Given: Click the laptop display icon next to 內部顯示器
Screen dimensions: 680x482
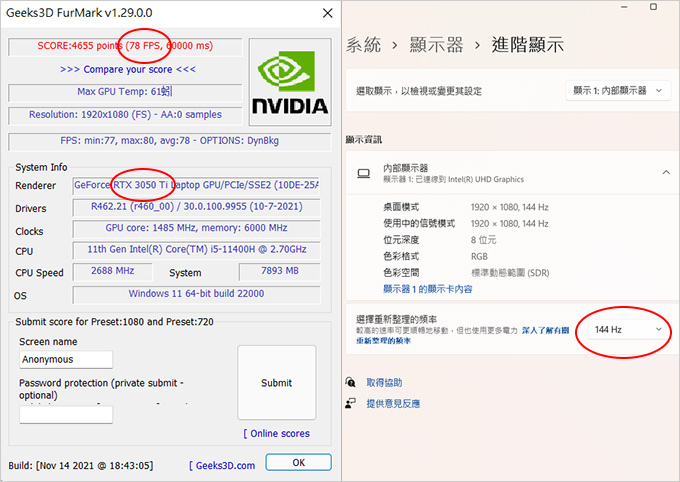Looking at the screenshot, I should (x=363, y=174).
